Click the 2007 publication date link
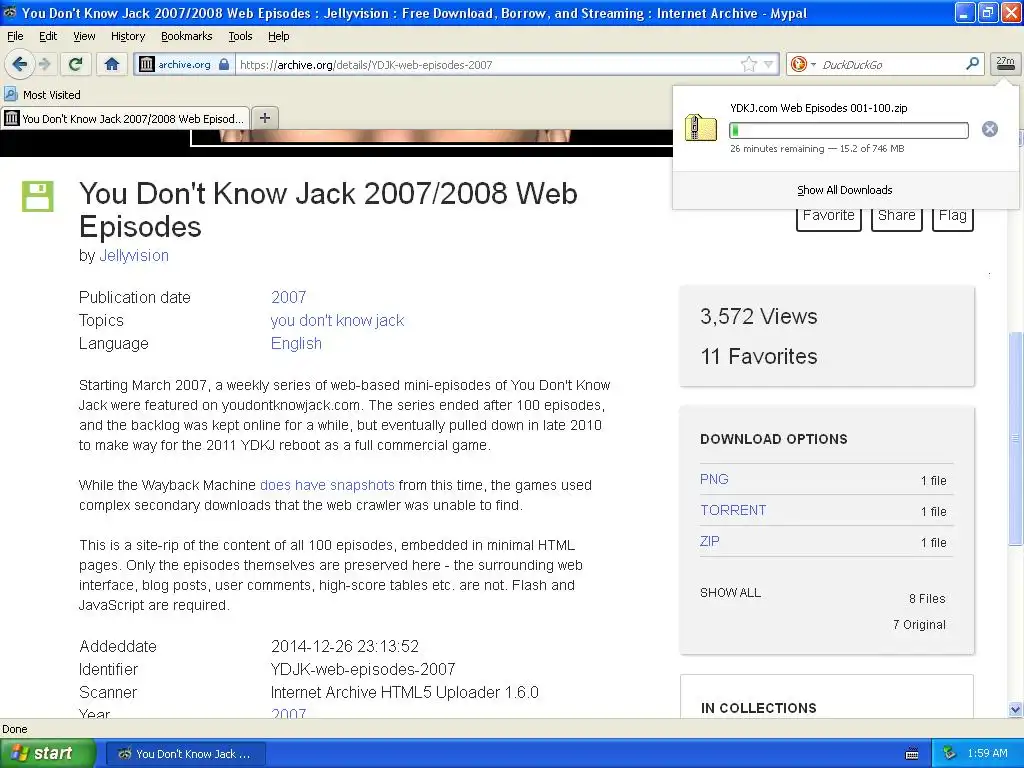The height and width of the screenshot is (768, 1024). pyautogui.click(x=288, y=297)
